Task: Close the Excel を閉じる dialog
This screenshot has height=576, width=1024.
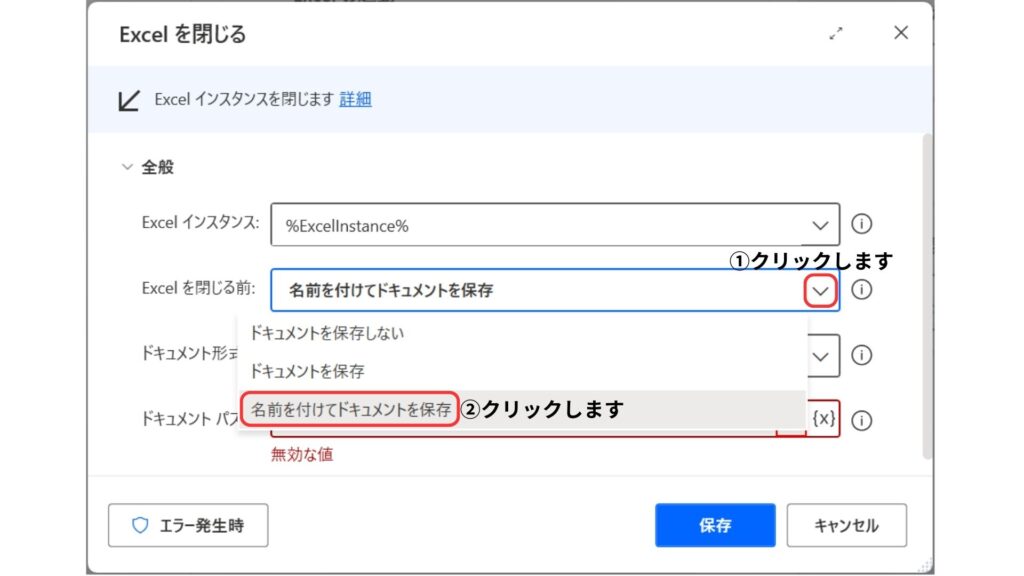Action: point(901,33)
